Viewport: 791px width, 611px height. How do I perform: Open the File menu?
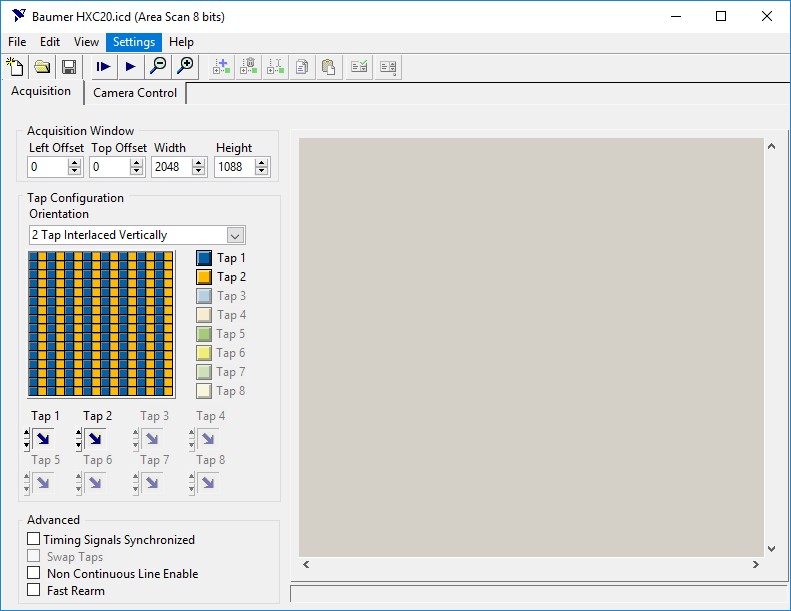pos(17,42)
